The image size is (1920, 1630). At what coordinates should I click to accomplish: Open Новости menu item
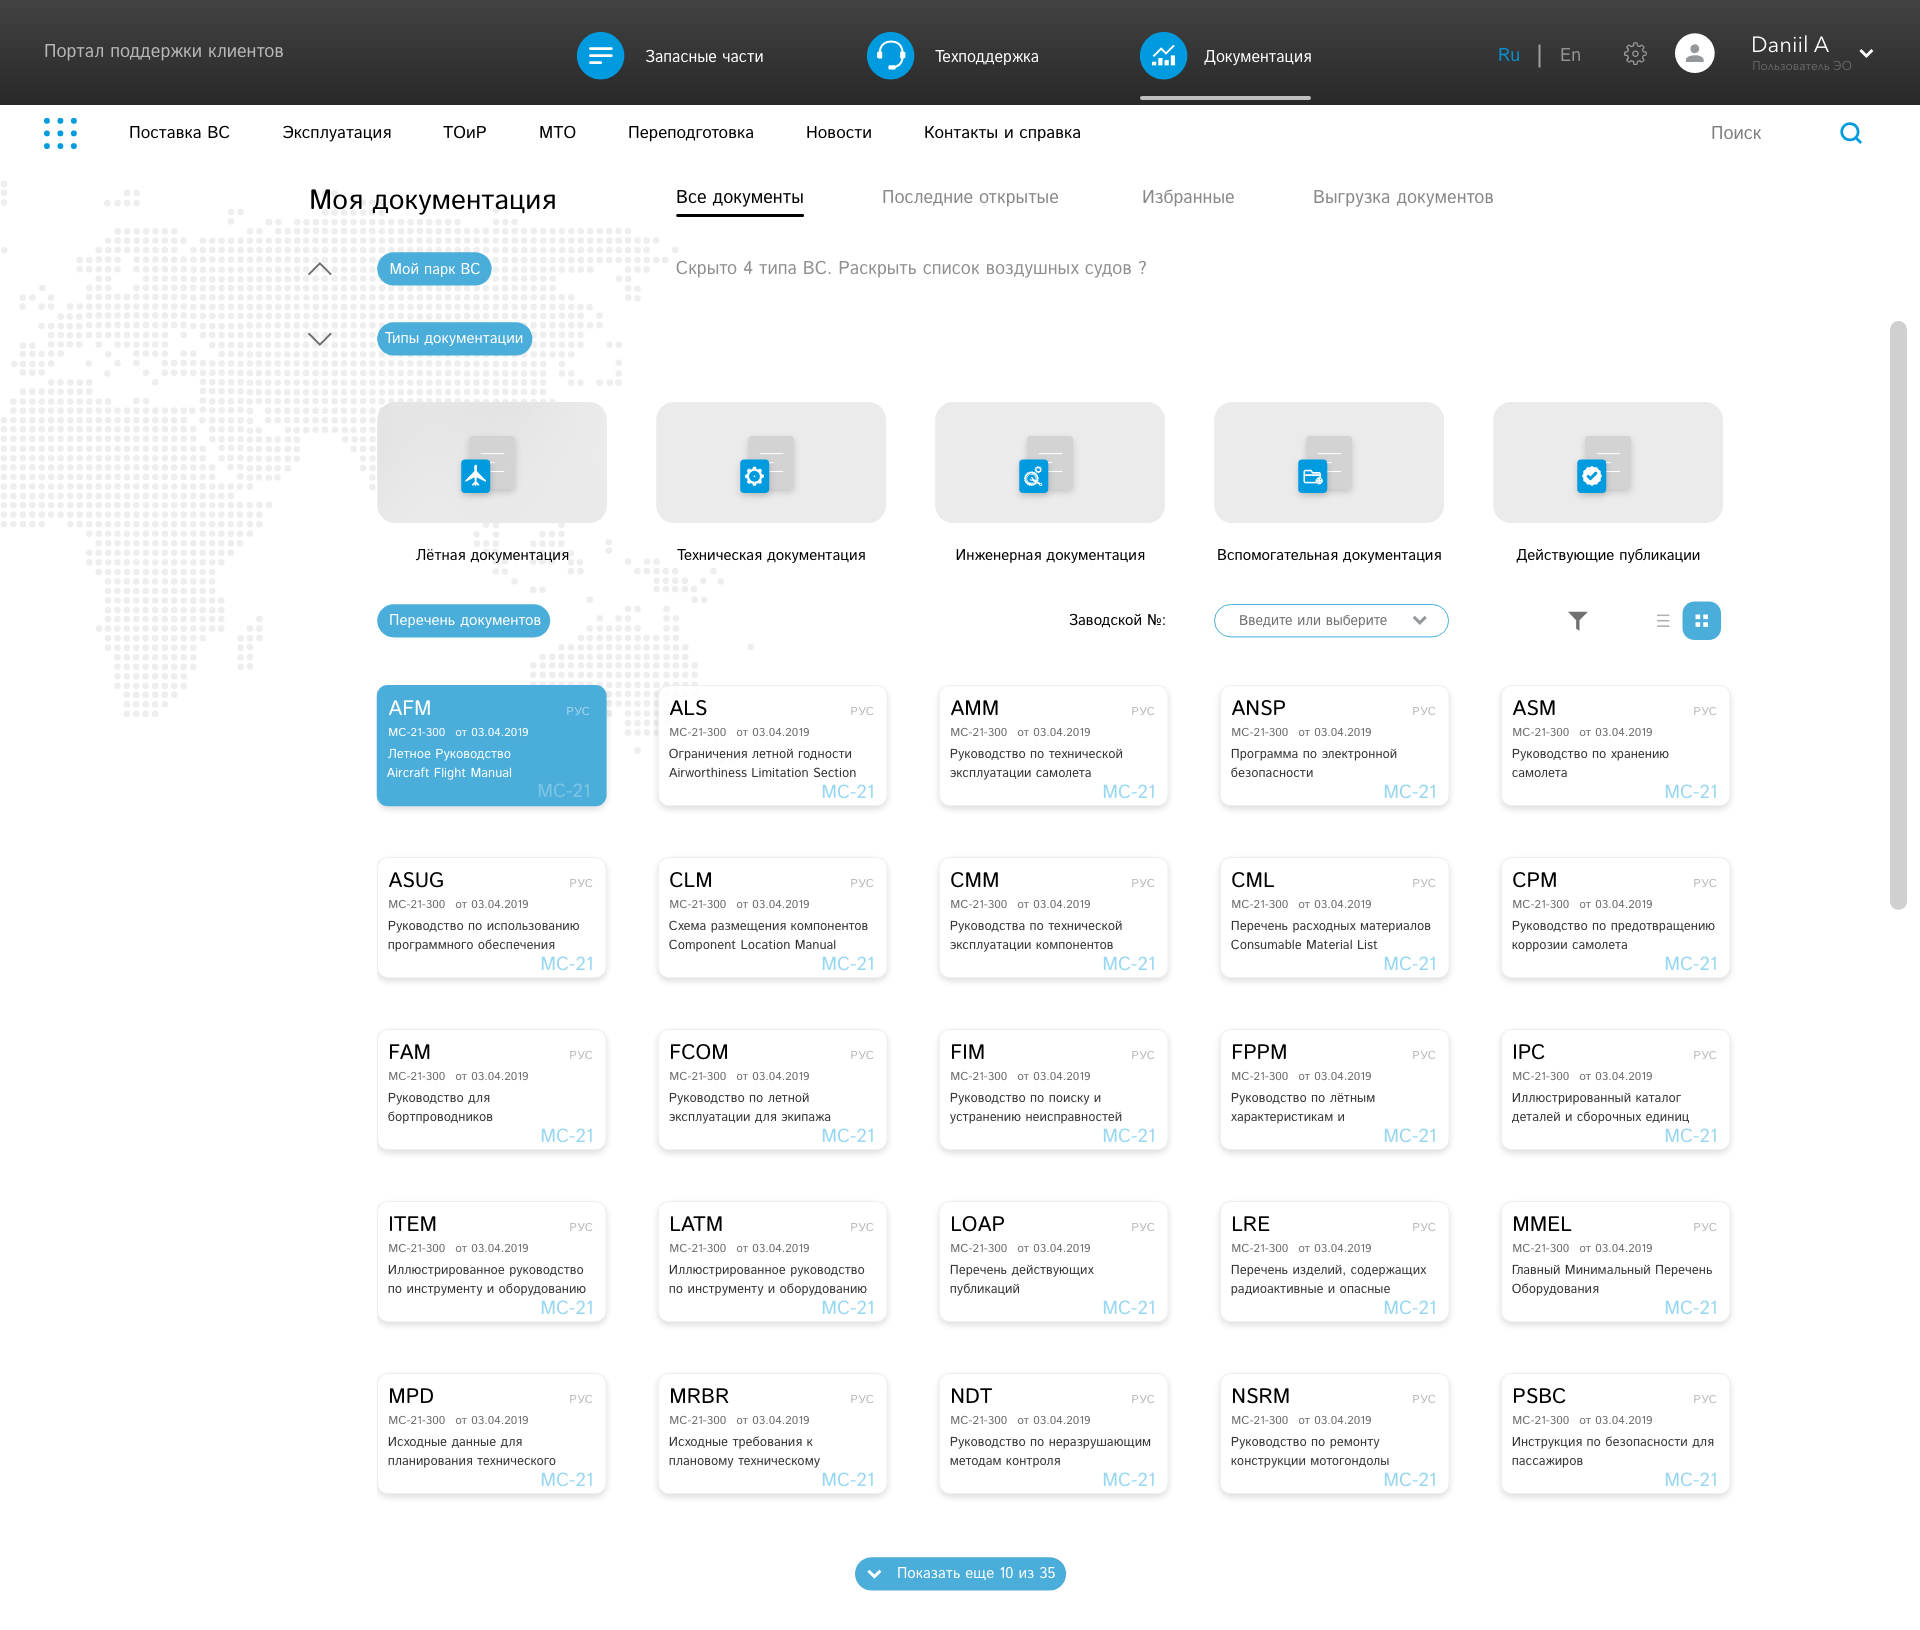839,132
